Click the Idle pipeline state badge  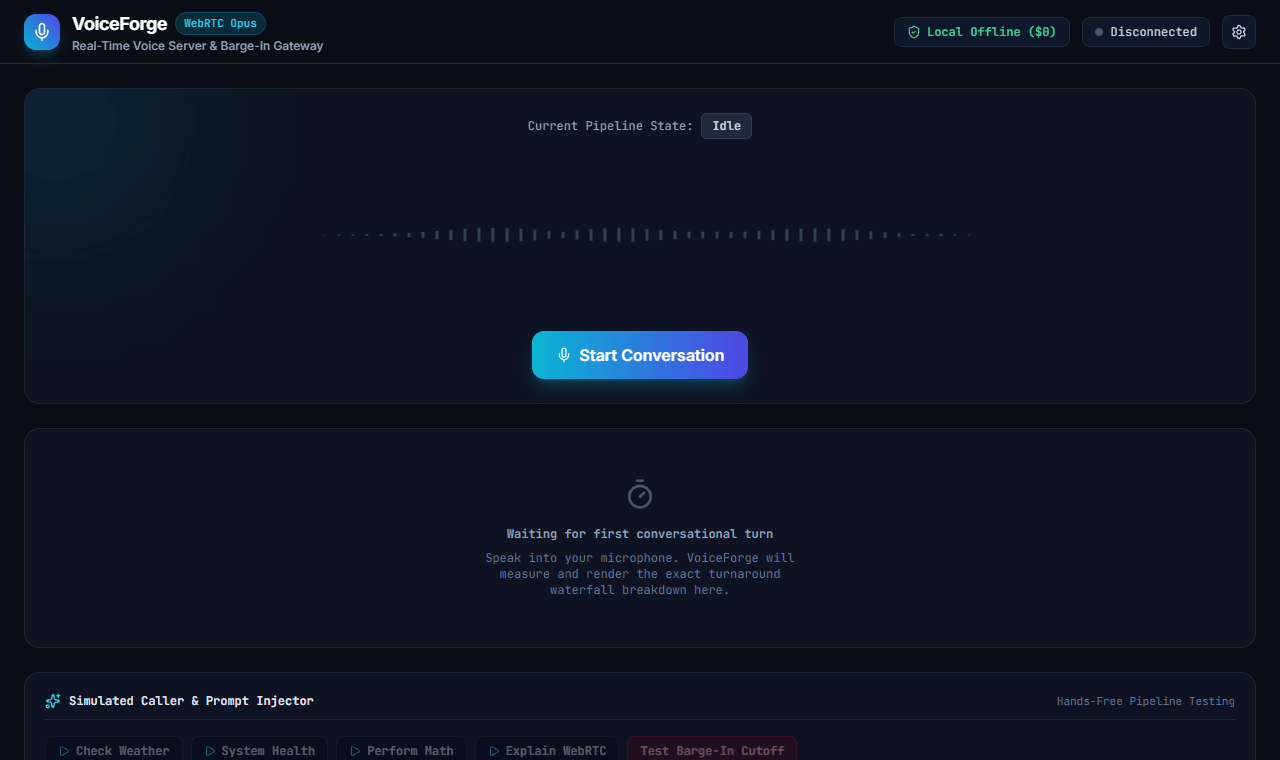coord(726,126)
